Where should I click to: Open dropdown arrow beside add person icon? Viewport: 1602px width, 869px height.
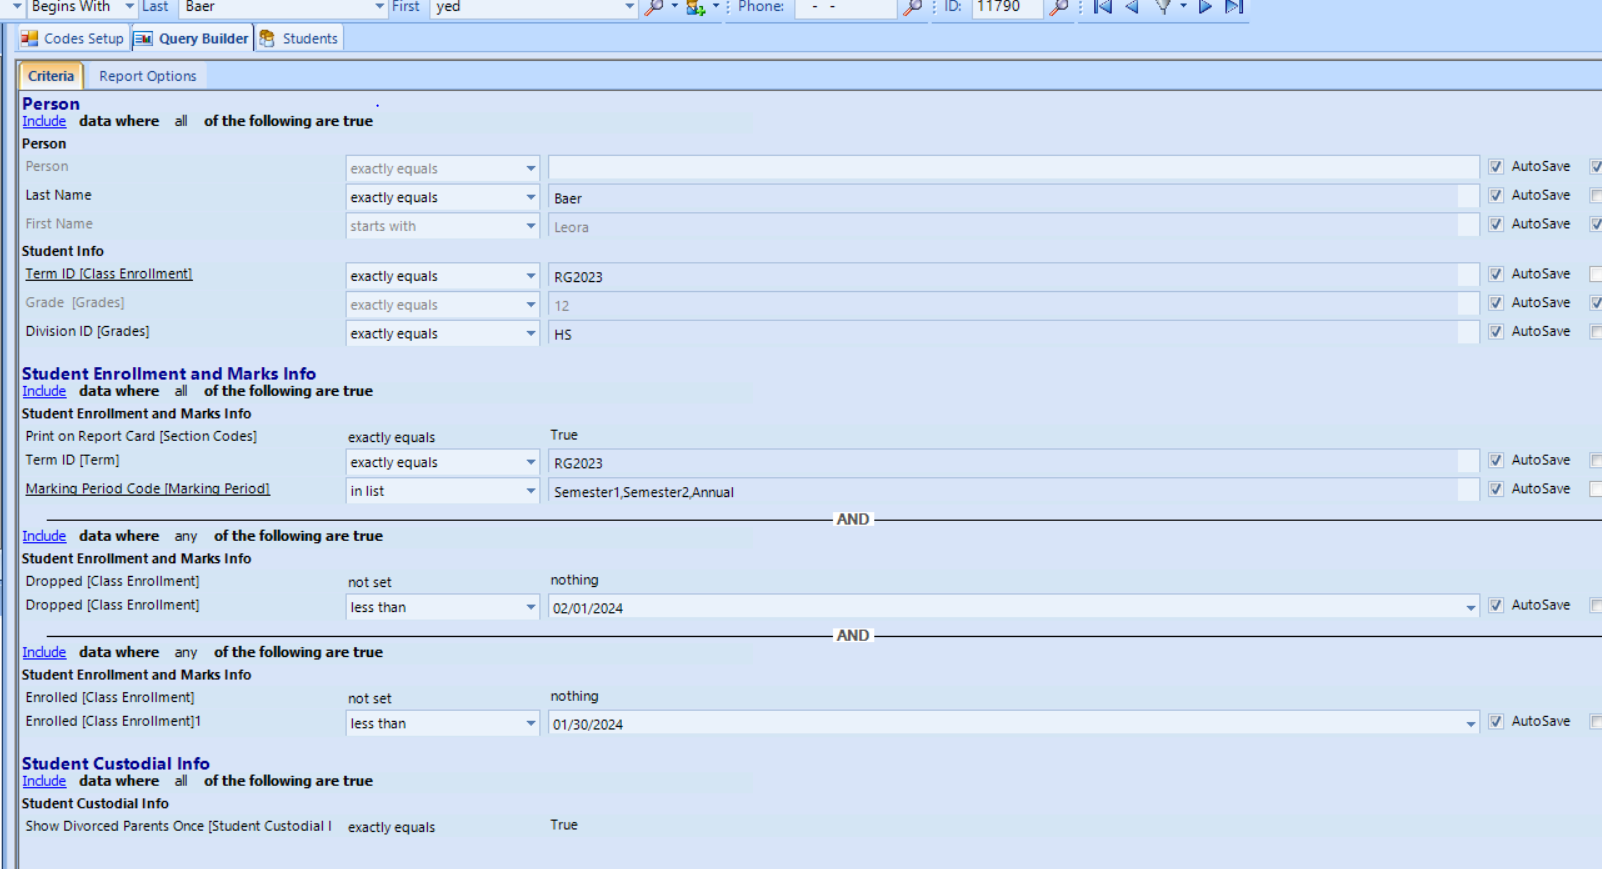tap(716, 7)
